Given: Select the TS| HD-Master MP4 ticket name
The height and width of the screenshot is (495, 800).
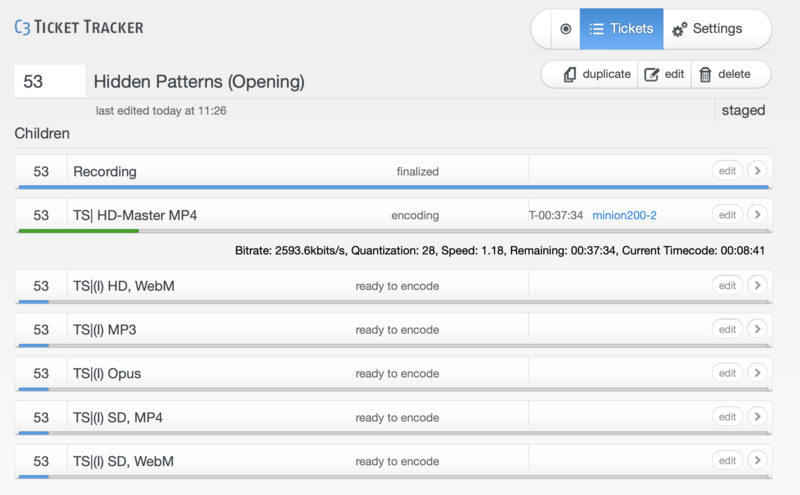Looking at the screenshot, I should pyautogui.click(x=135, y=215).
